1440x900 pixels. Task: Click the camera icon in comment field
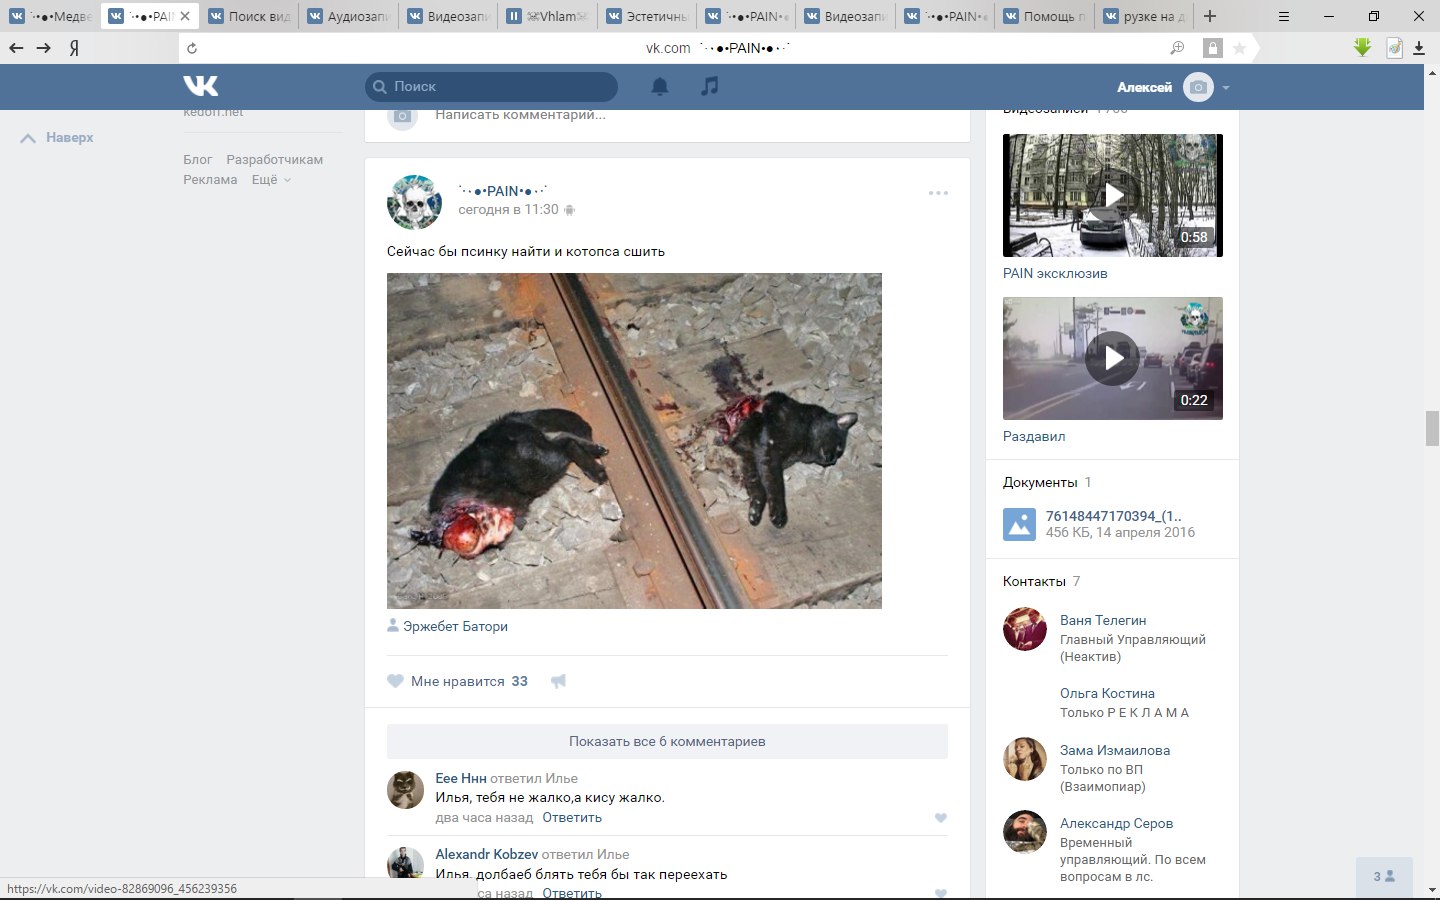point(402,116)
